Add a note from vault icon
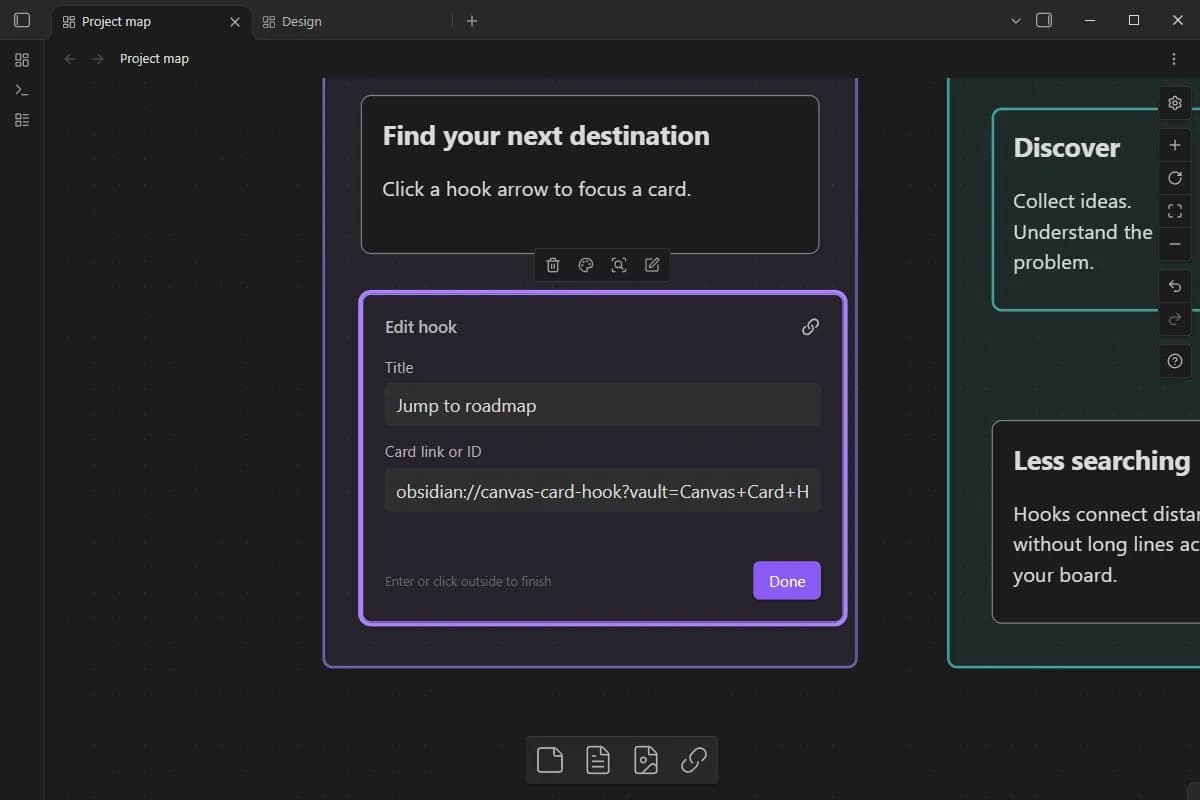The height and width of the screenshot is (800, 1200). click(598, 761)
